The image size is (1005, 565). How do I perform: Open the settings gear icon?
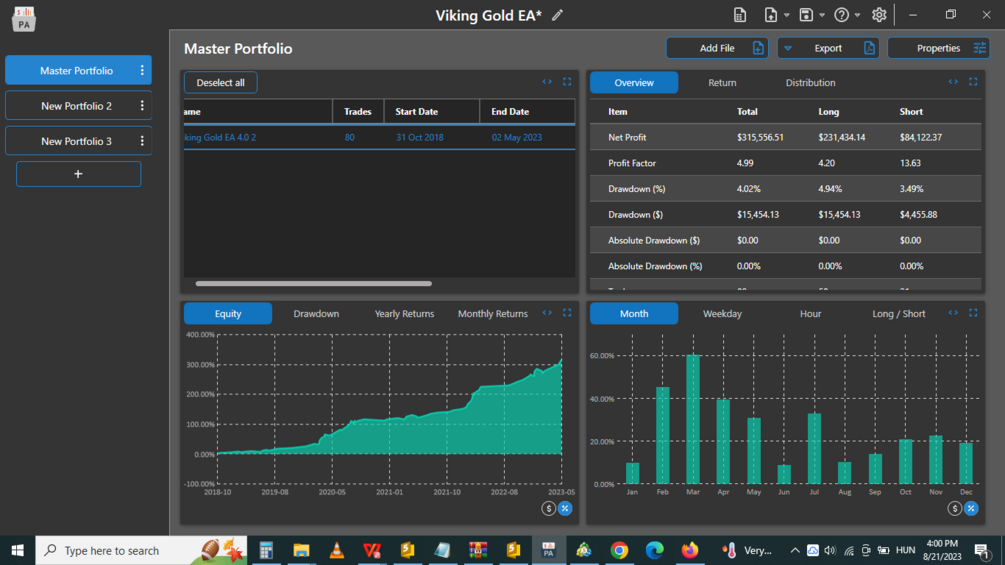coord(879,15)
